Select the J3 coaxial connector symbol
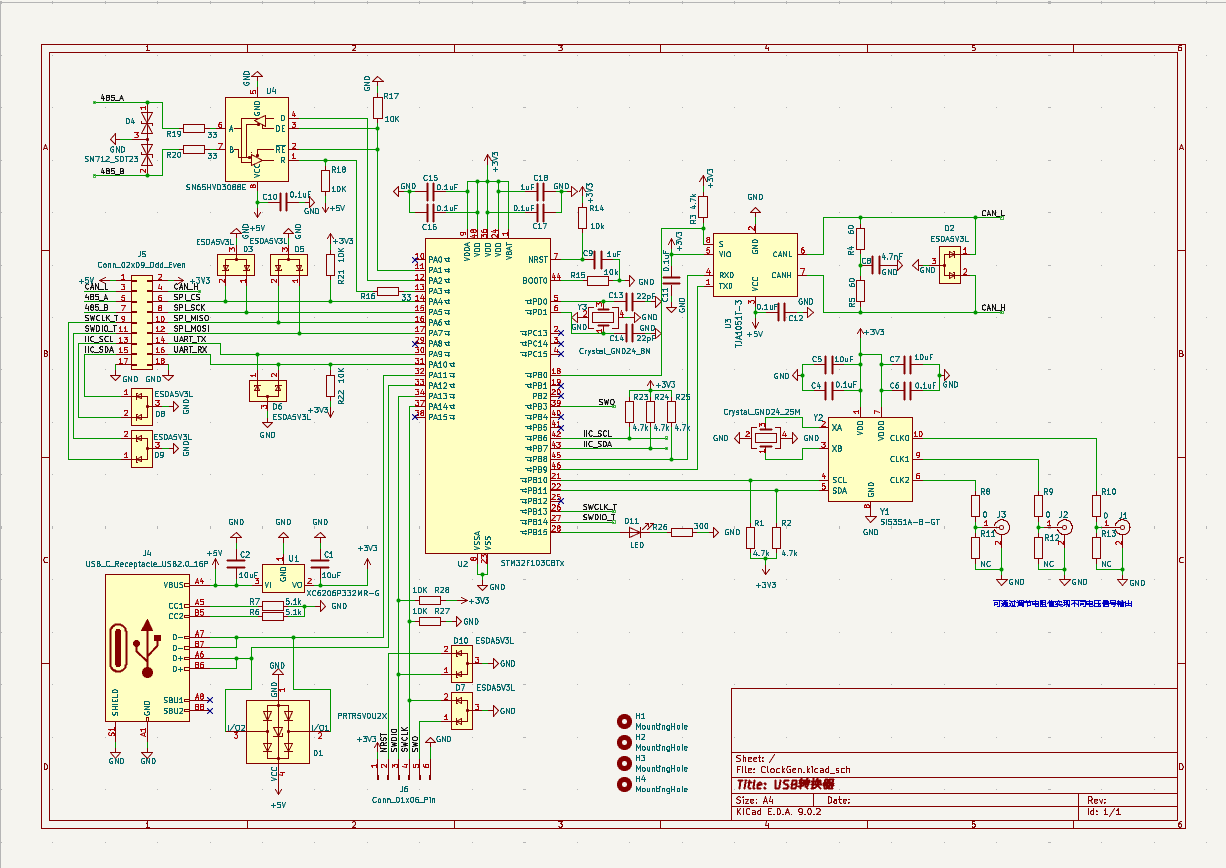Screen dimensions: 1226x868 (1001, 526)
